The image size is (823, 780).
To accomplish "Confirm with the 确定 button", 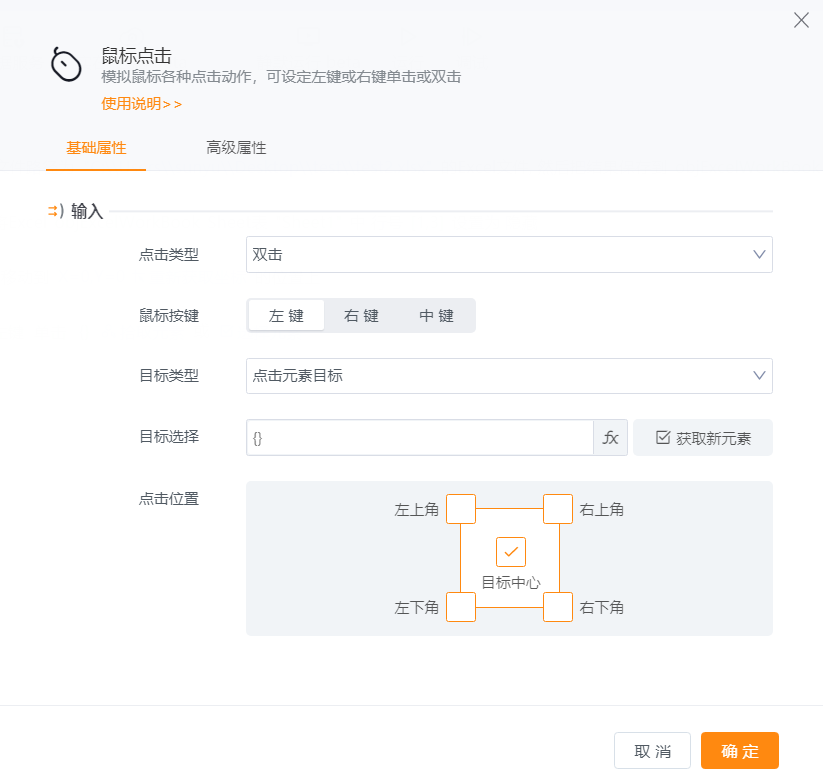I will (x=739, y=751).
